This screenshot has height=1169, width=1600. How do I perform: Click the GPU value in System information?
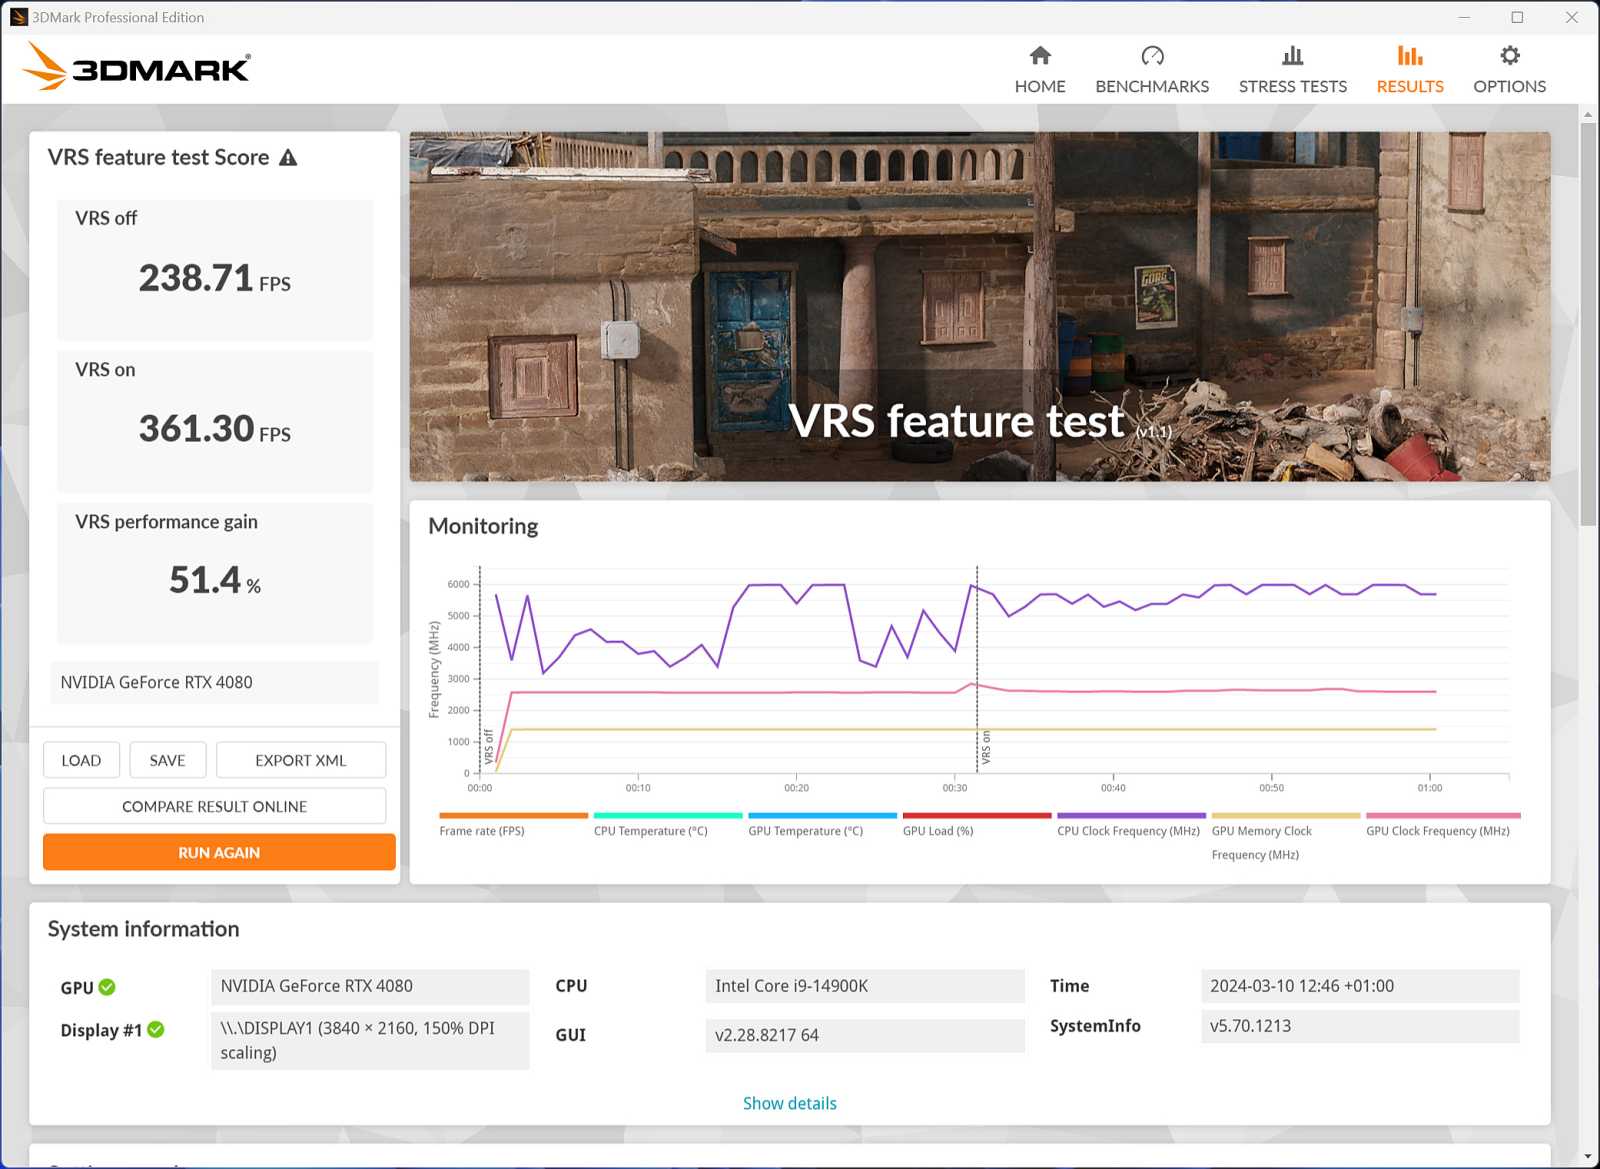click(x=370, y=986)
